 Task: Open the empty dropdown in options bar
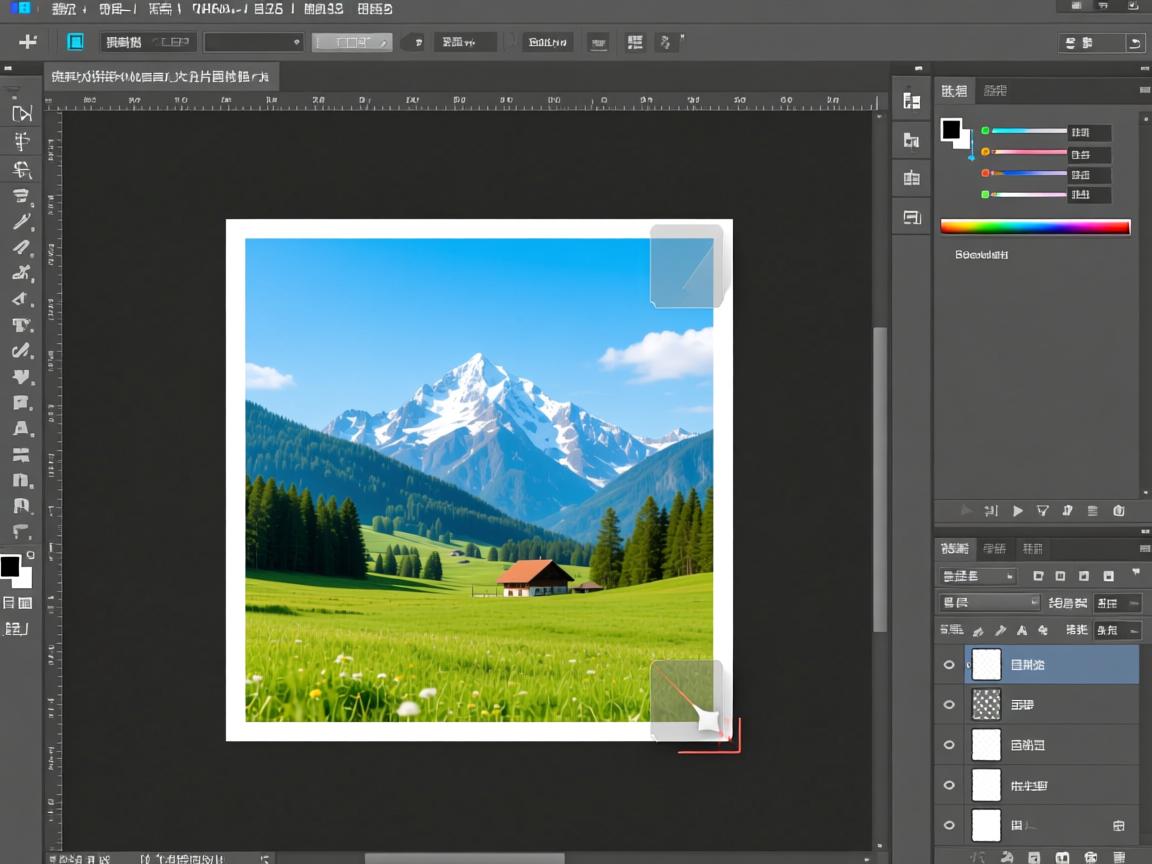coord(253,42)
